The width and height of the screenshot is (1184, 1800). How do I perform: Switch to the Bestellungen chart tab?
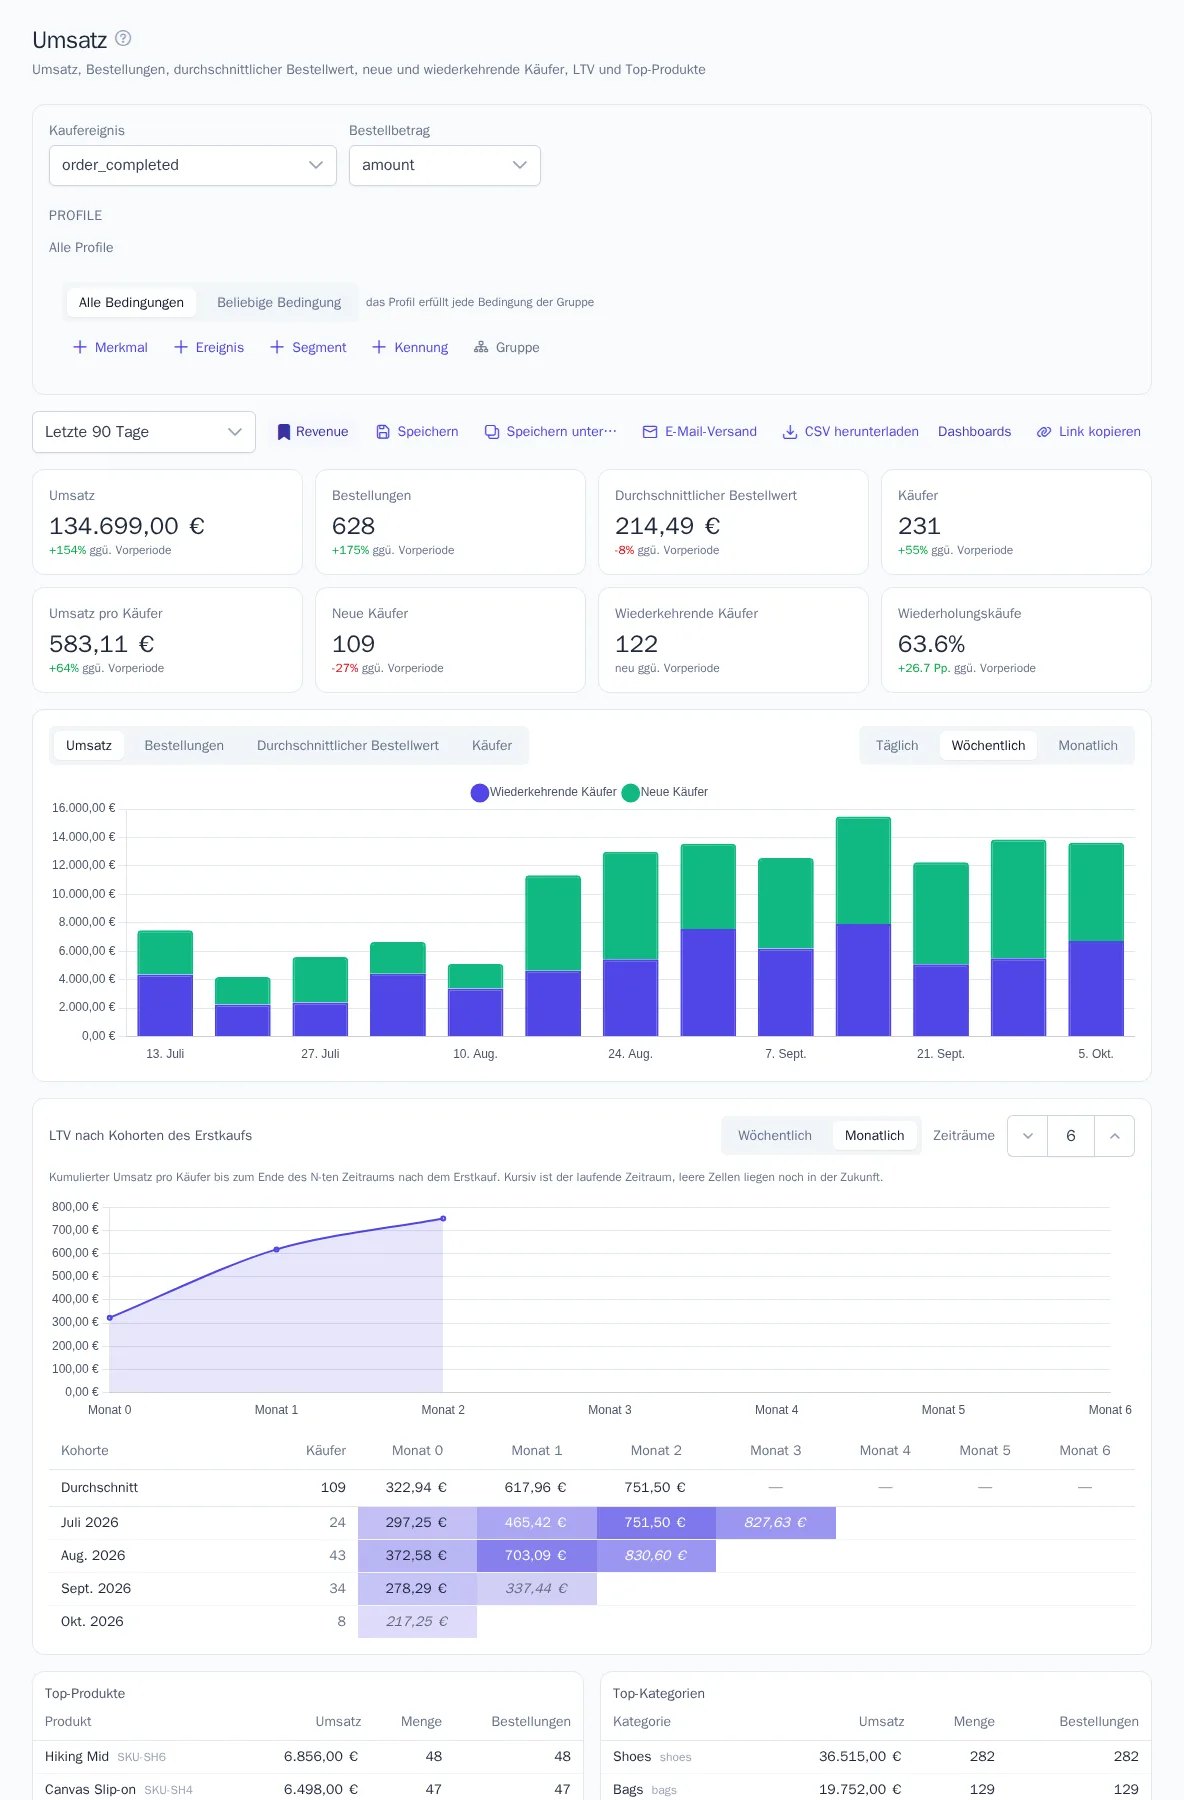coord(184,745)
